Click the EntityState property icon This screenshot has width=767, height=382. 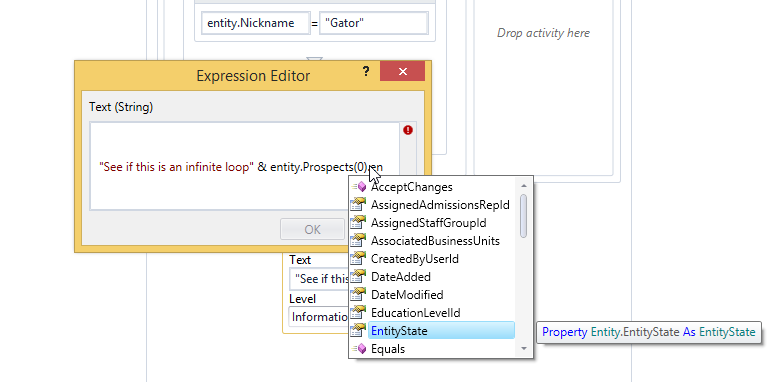tap(359, 331)
